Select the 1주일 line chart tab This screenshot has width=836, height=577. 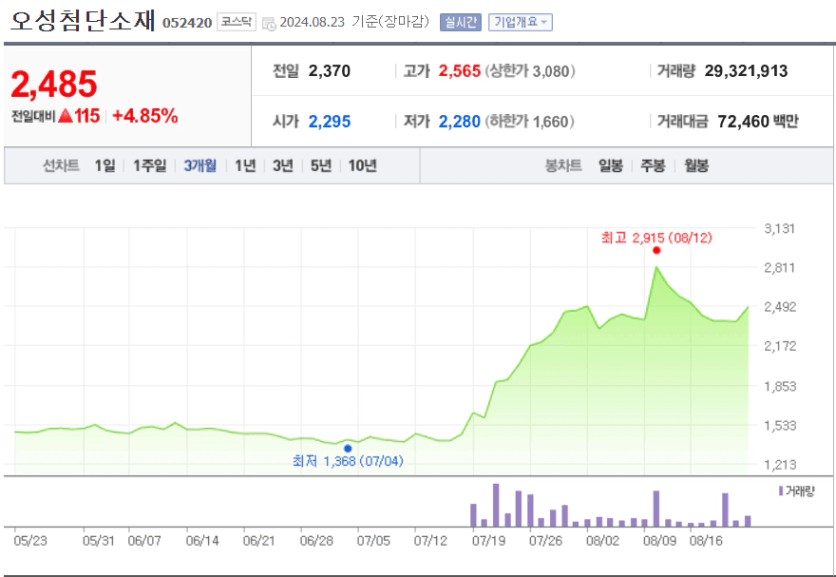tap(150, 166)
